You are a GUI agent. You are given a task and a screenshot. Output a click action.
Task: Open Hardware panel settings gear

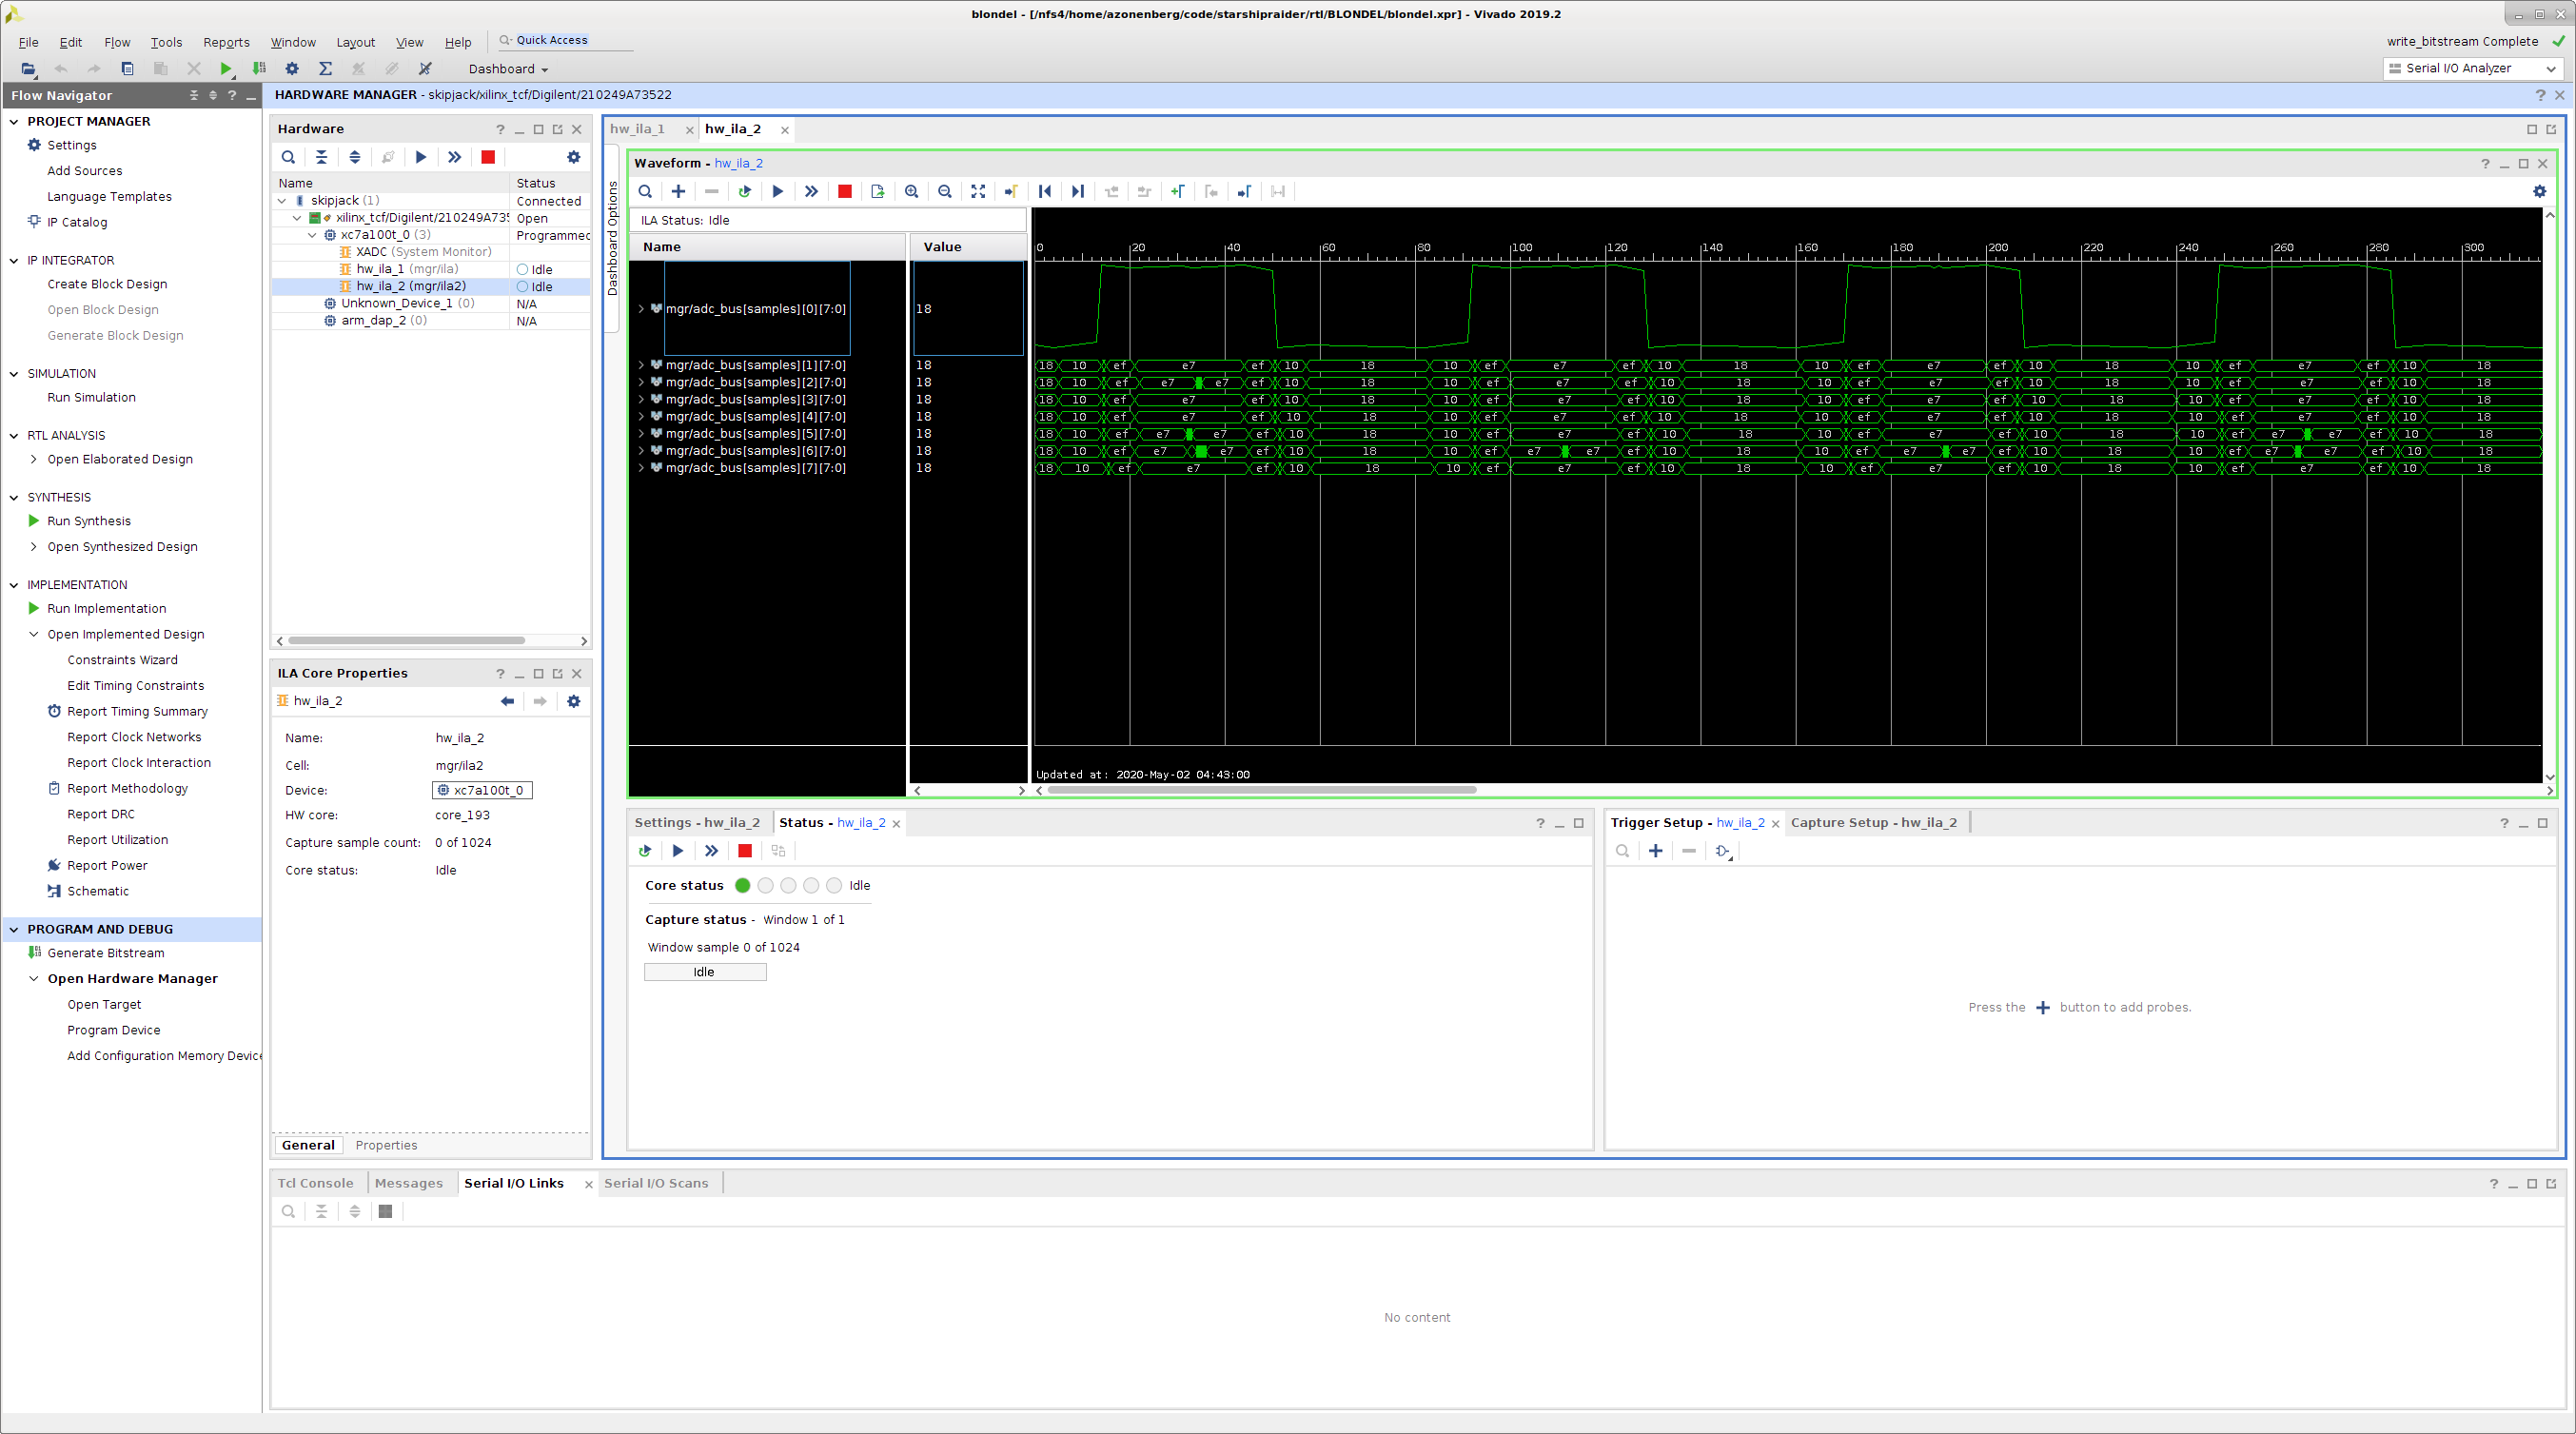tap(573, 157)
